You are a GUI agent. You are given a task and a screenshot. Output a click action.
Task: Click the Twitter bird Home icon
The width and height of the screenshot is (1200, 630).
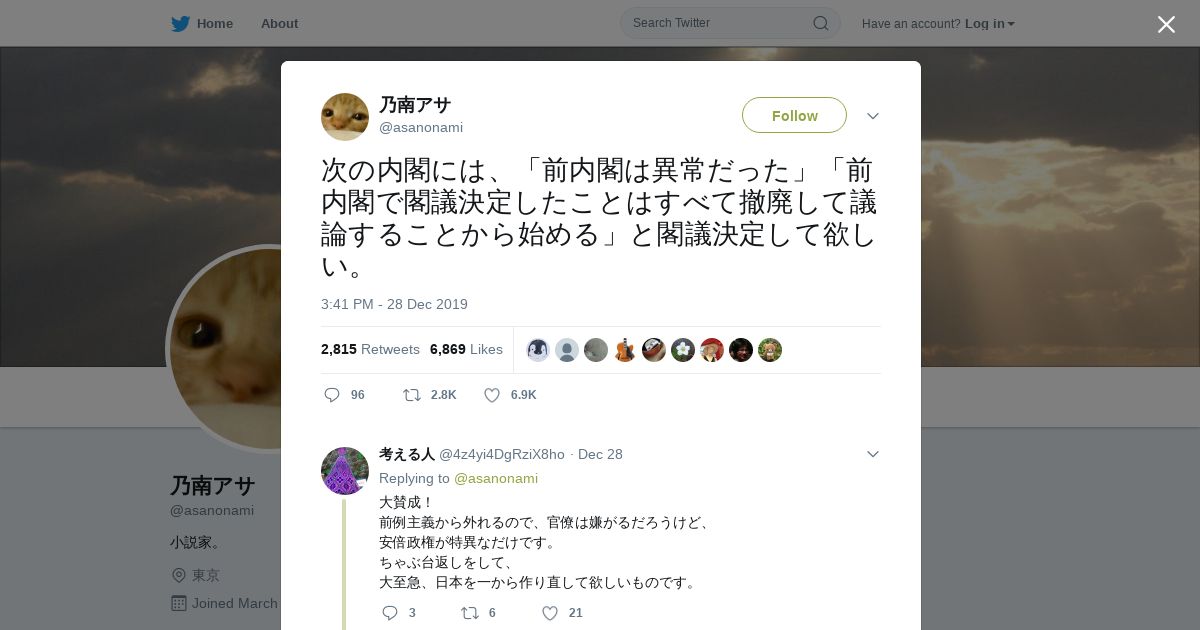[x=180, y=23]
